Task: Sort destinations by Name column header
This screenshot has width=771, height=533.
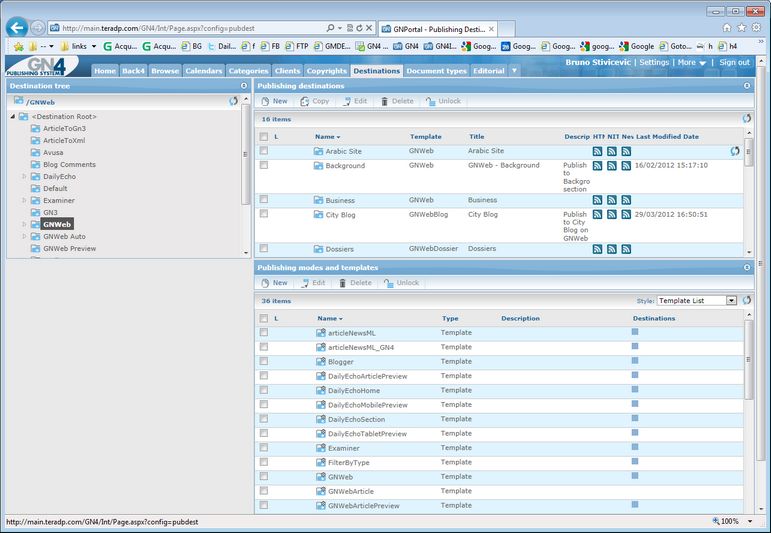Action: pos(327,137)
